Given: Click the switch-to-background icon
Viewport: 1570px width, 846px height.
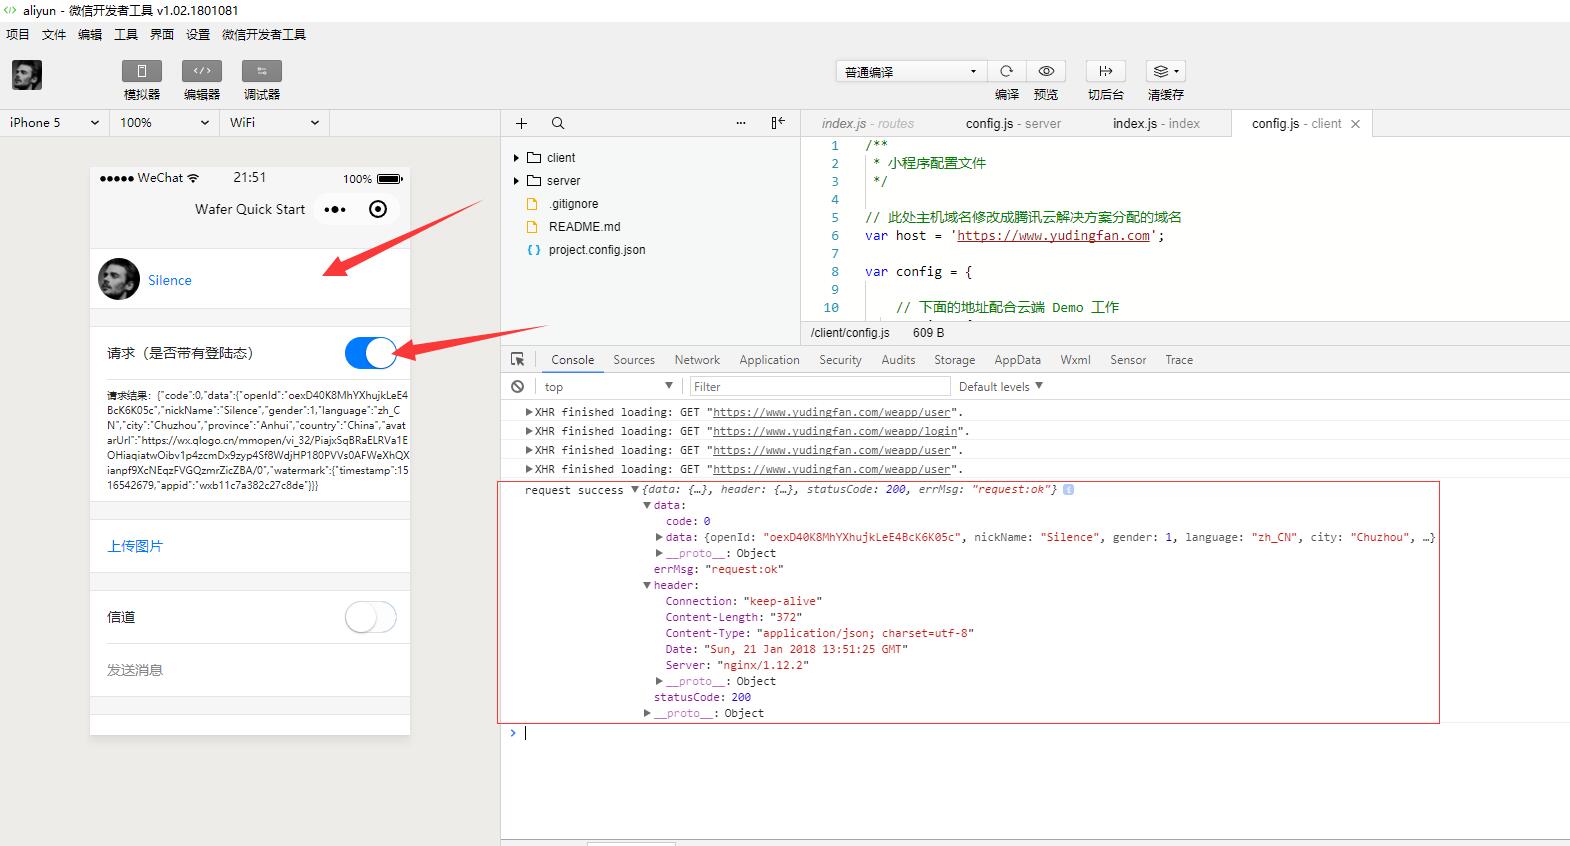Looking at the screenshot, I should (x=1106, y=71).
